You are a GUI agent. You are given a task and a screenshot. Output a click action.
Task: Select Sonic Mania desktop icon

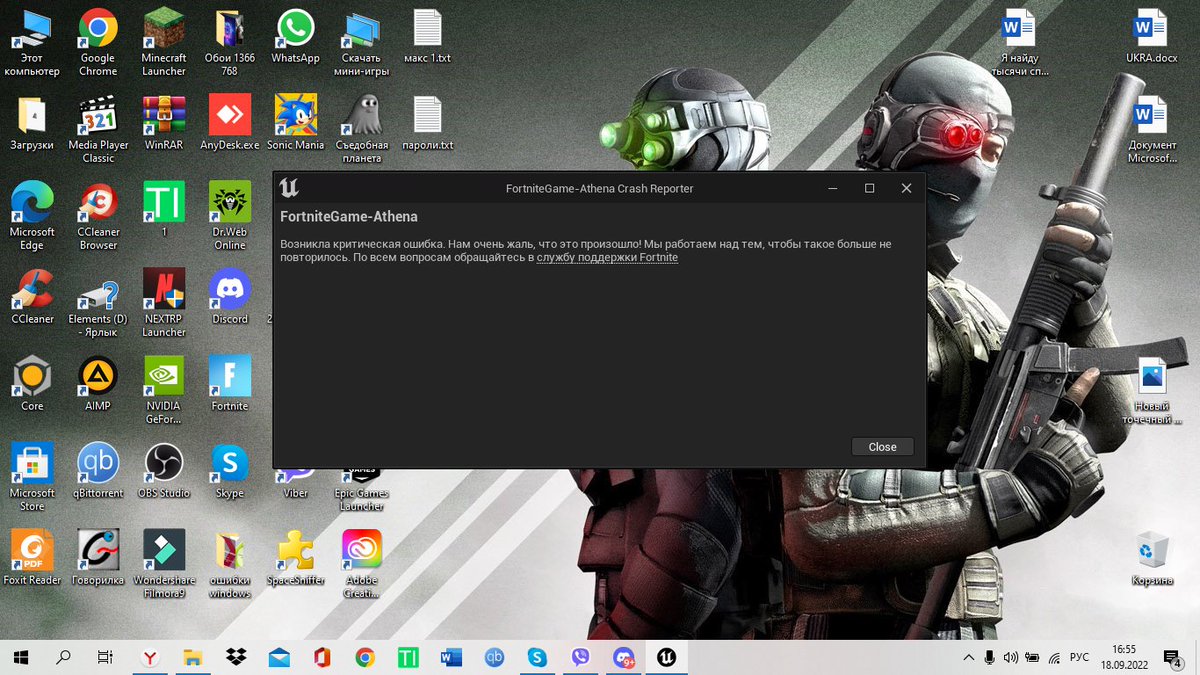click(x=295, y=123)
